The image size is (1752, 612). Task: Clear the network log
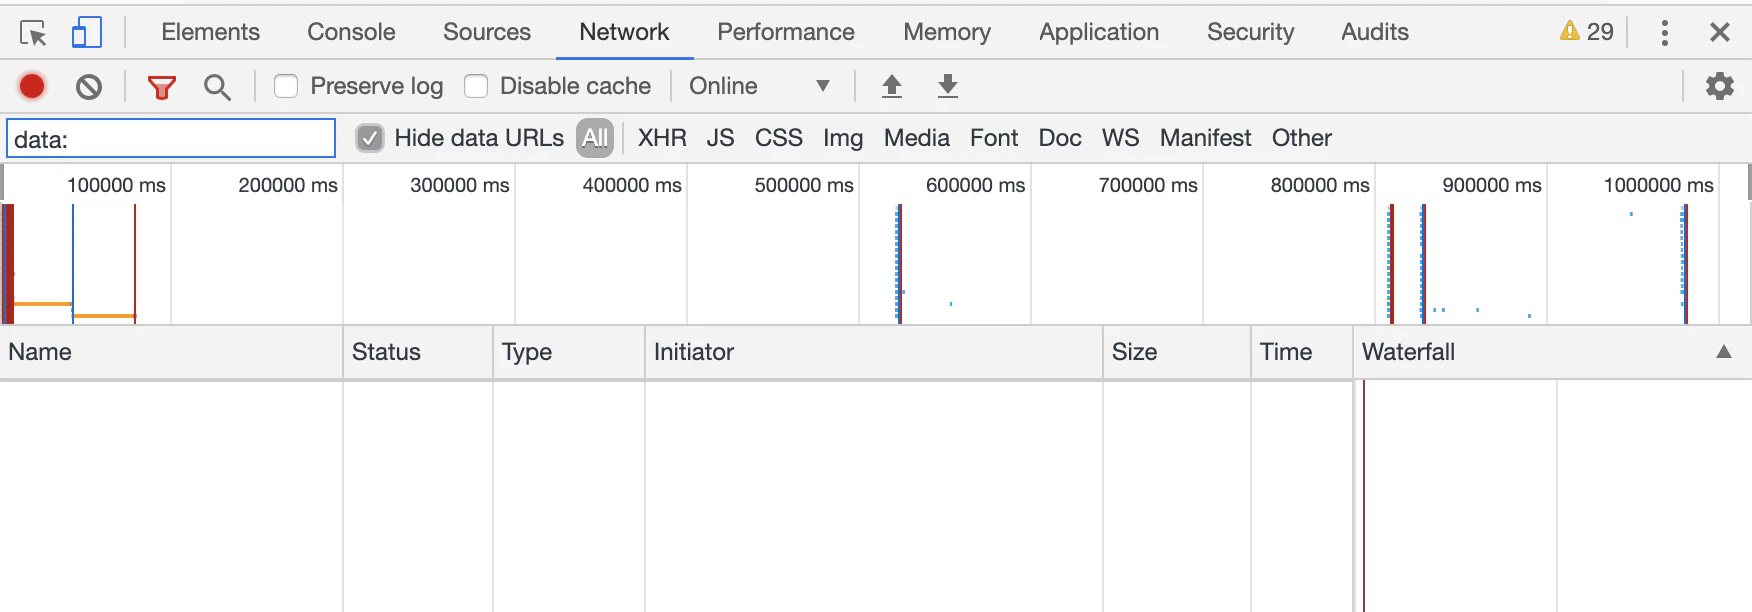pyautogui.click(x=89, y=87)
